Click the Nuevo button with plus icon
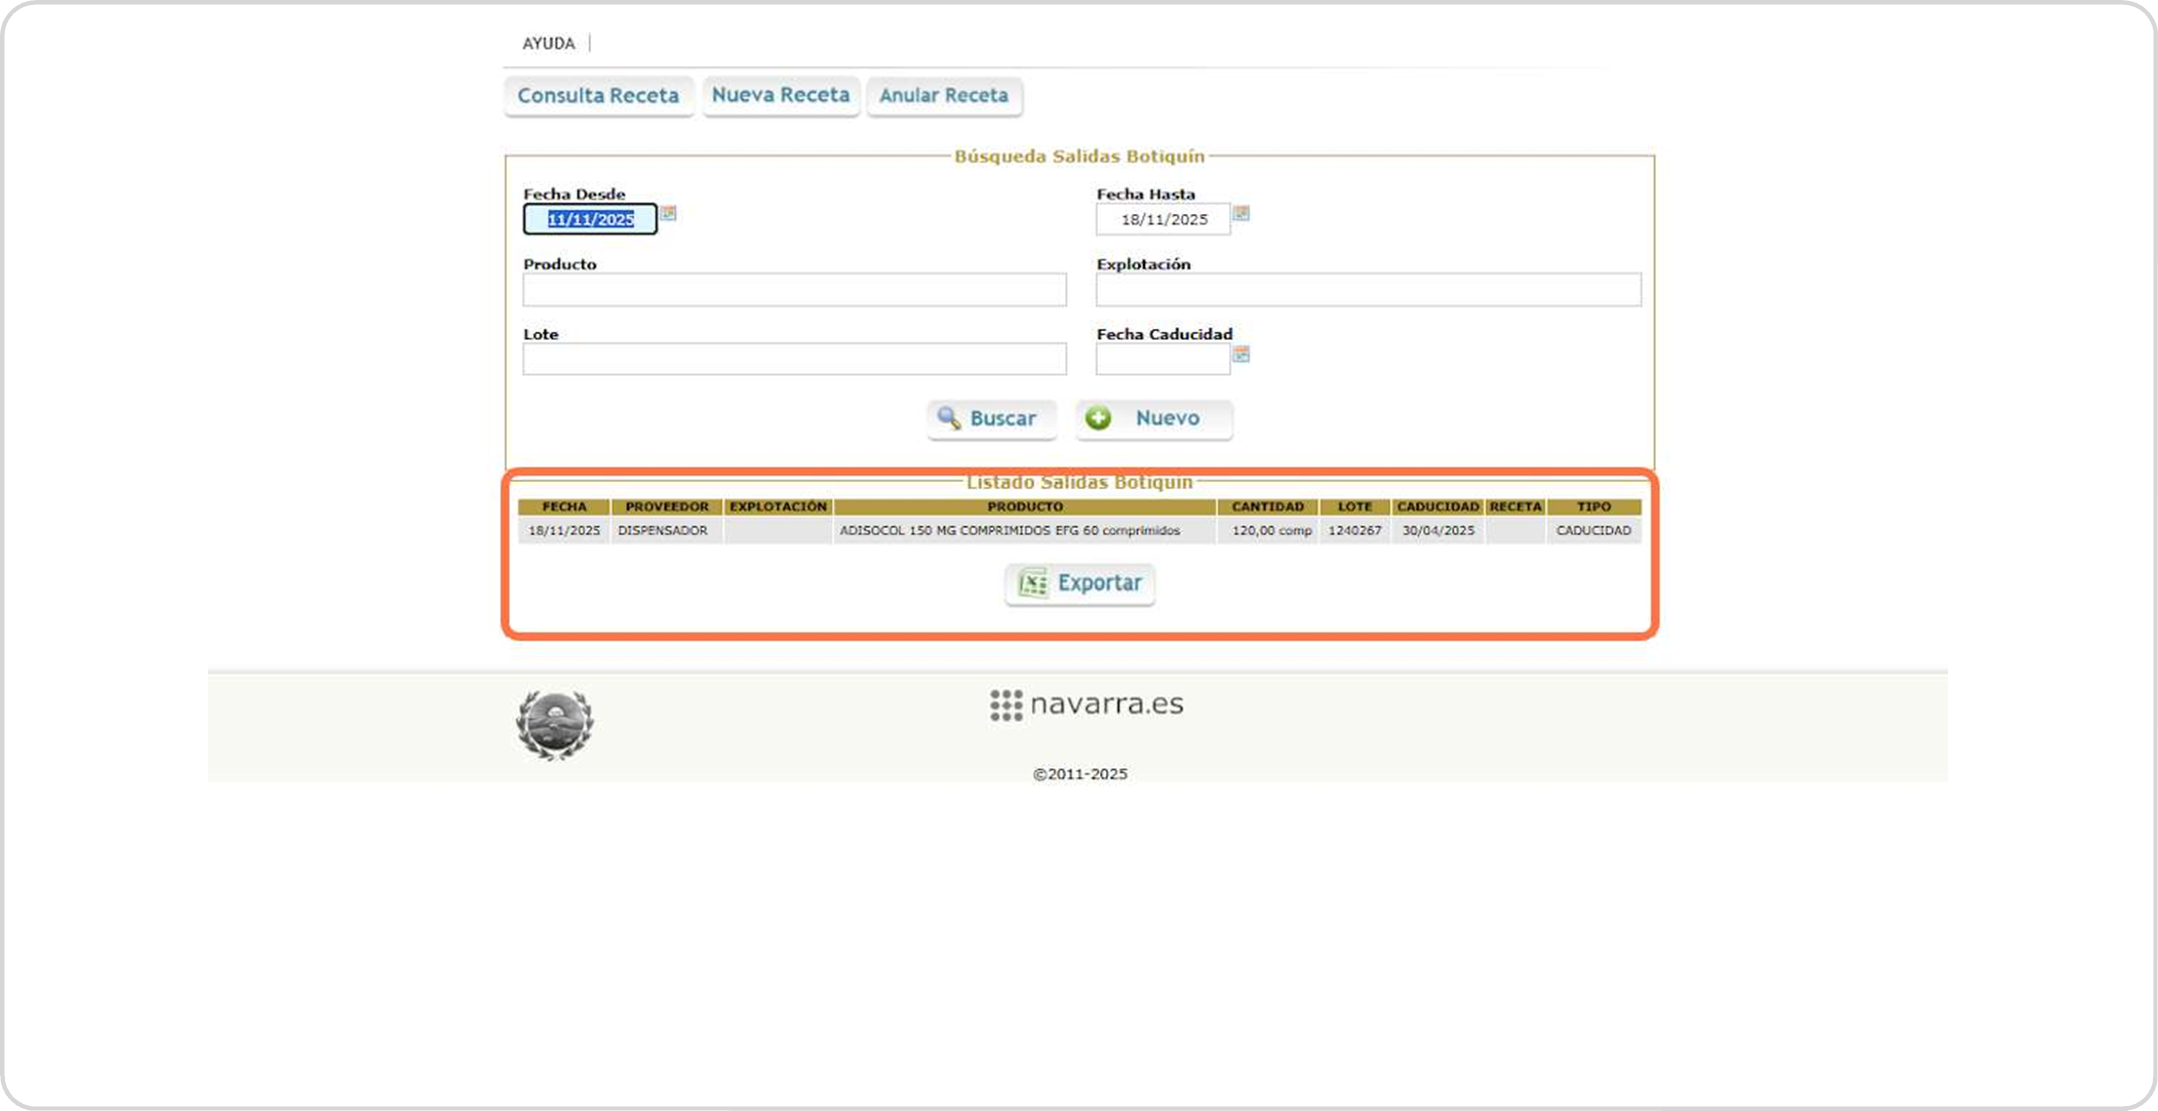The image size is (2158, 1111). 1153,418
